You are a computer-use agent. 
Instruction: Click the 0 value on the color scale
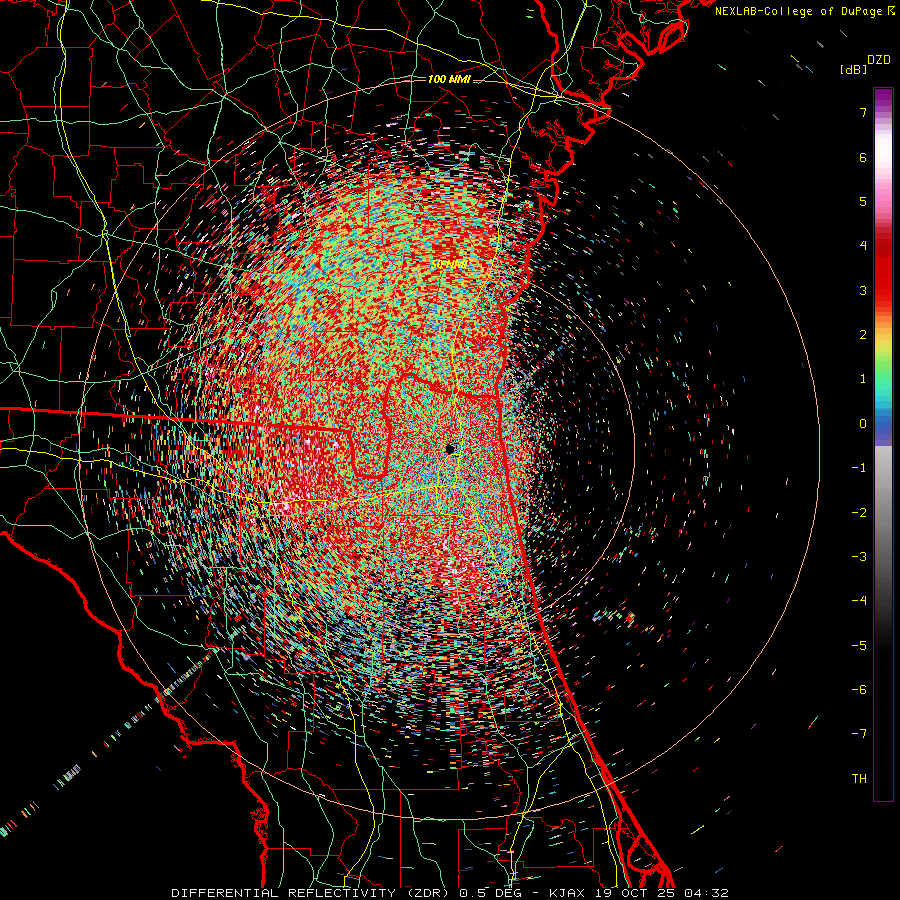click(x=863, y=424)
